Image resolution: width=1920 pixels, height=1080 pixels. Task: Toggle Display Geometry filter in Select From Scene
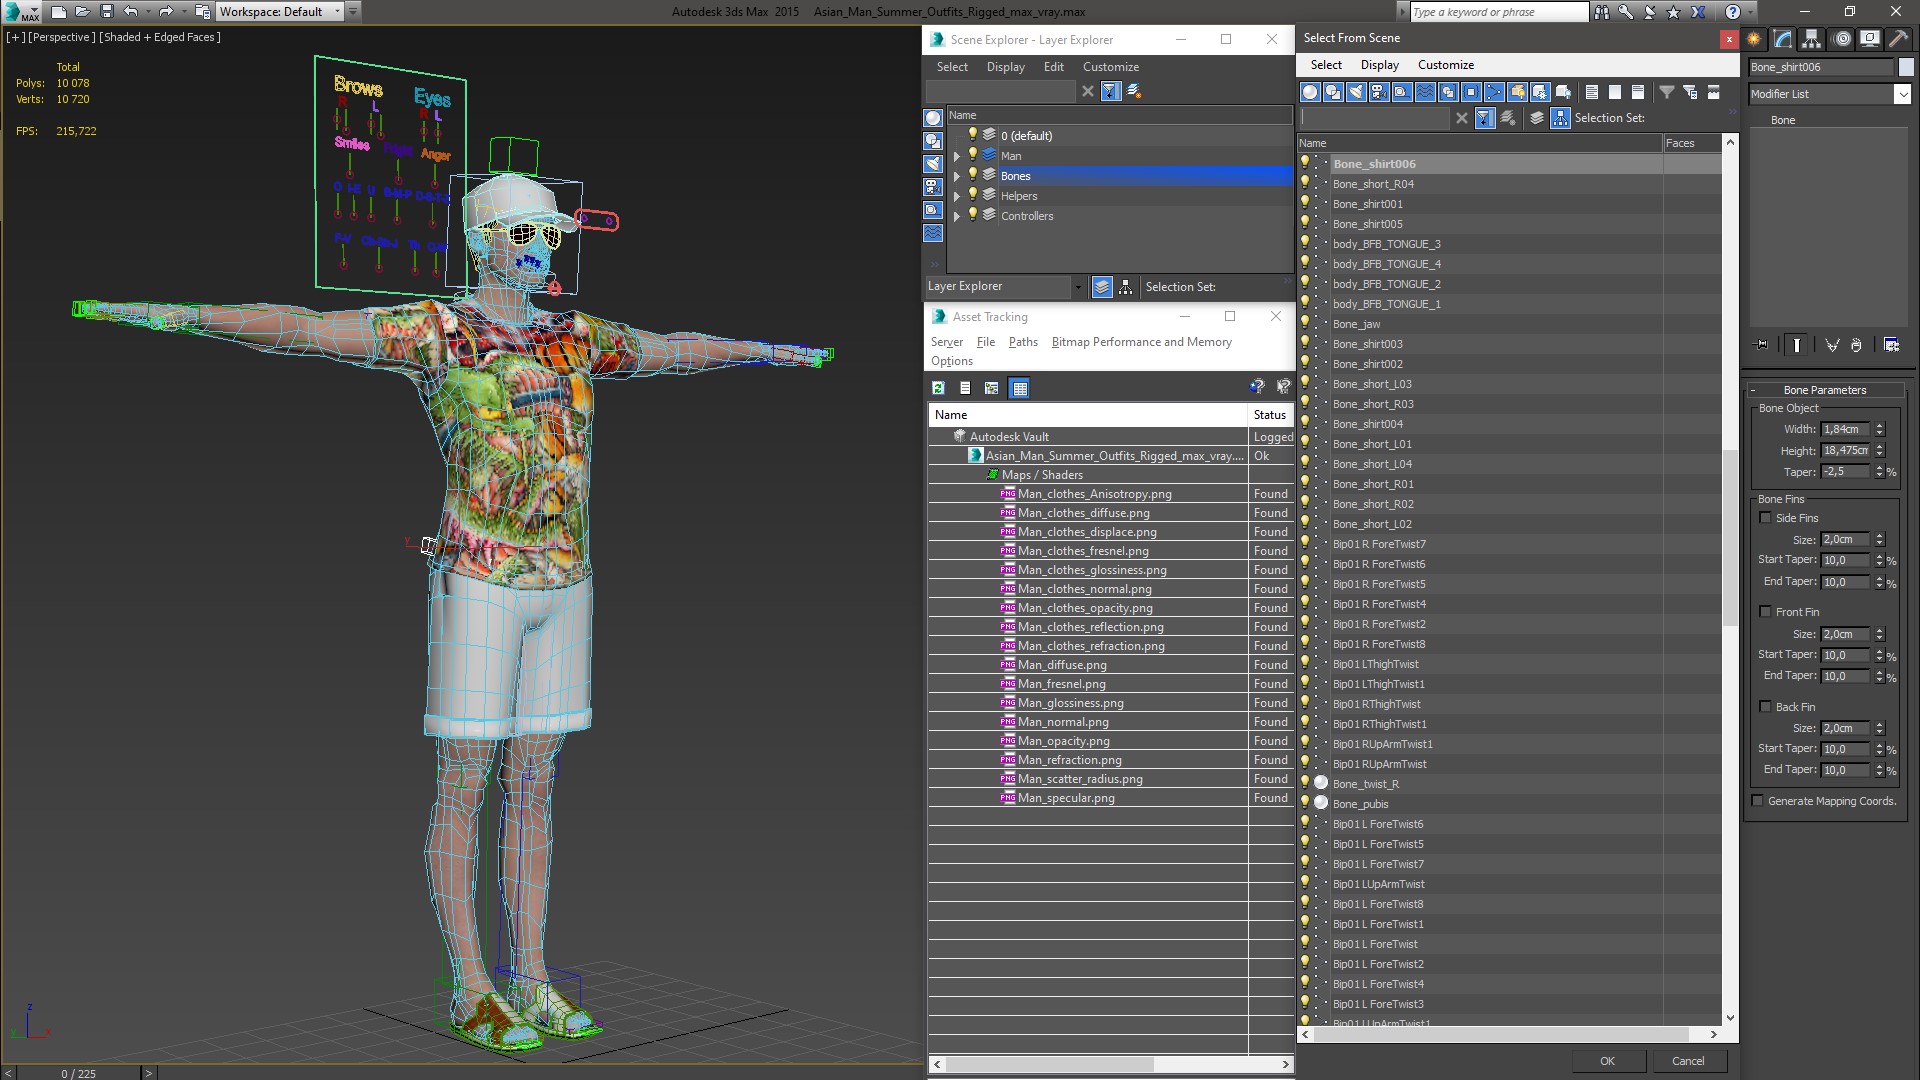click(x=1310, y=92)
